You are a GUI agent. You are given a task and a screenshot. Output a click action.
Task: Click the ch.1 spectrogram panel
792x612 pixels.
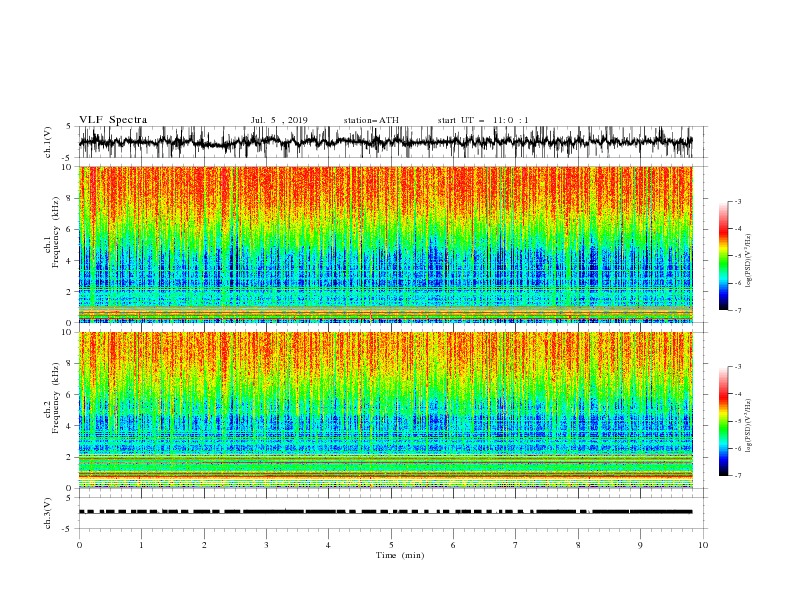click(x=386, y=244)
